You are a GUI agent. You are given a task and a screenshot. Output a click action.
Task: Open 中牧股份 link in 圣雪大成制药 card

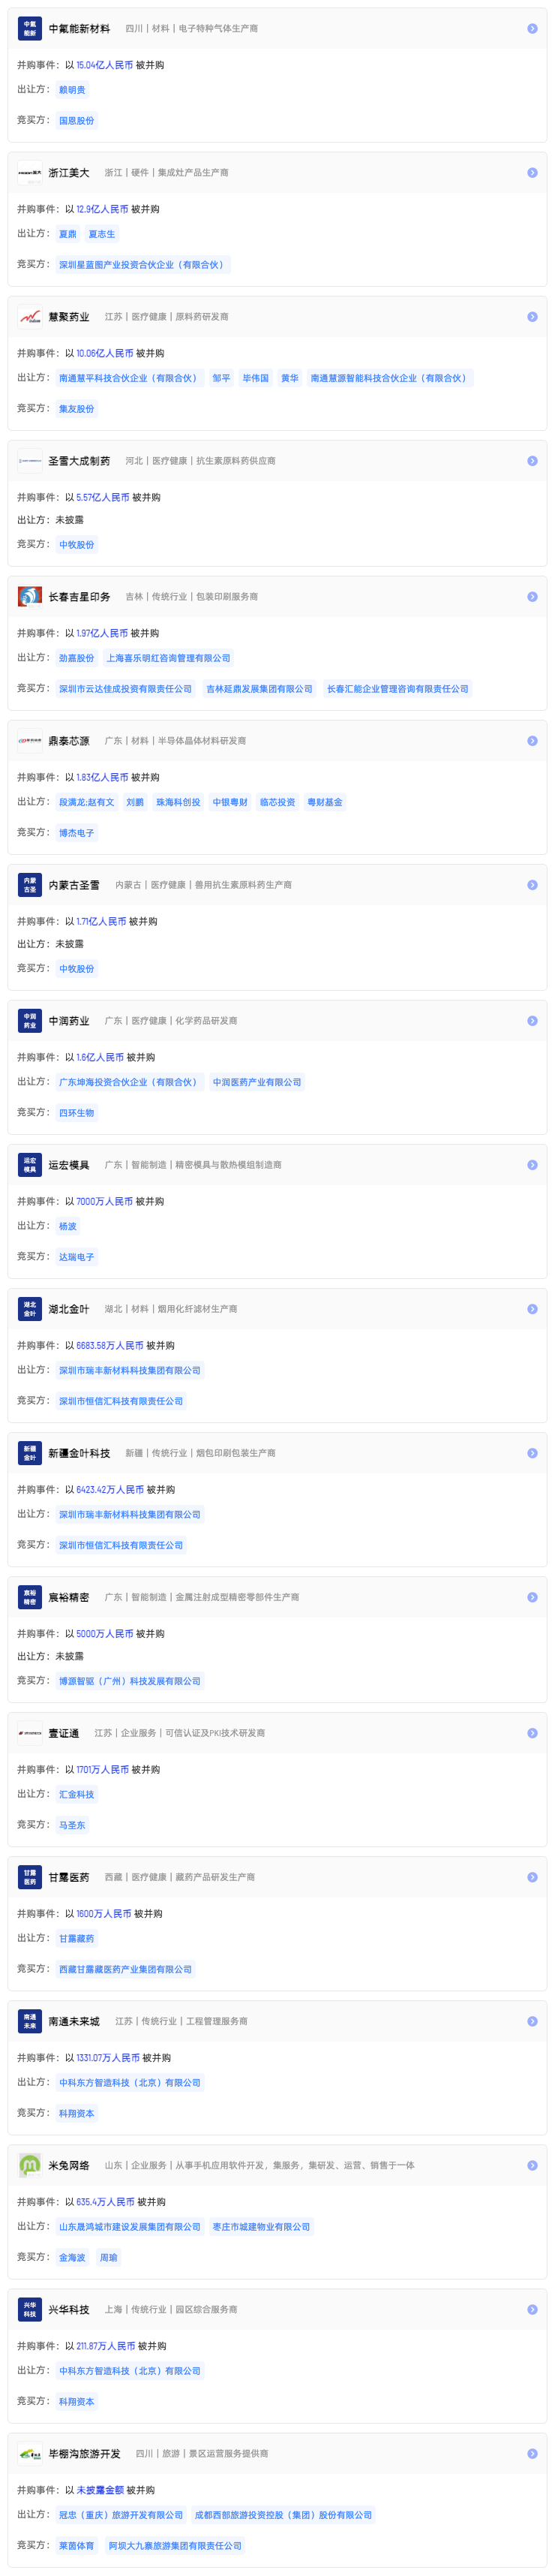tap(76, 545)
